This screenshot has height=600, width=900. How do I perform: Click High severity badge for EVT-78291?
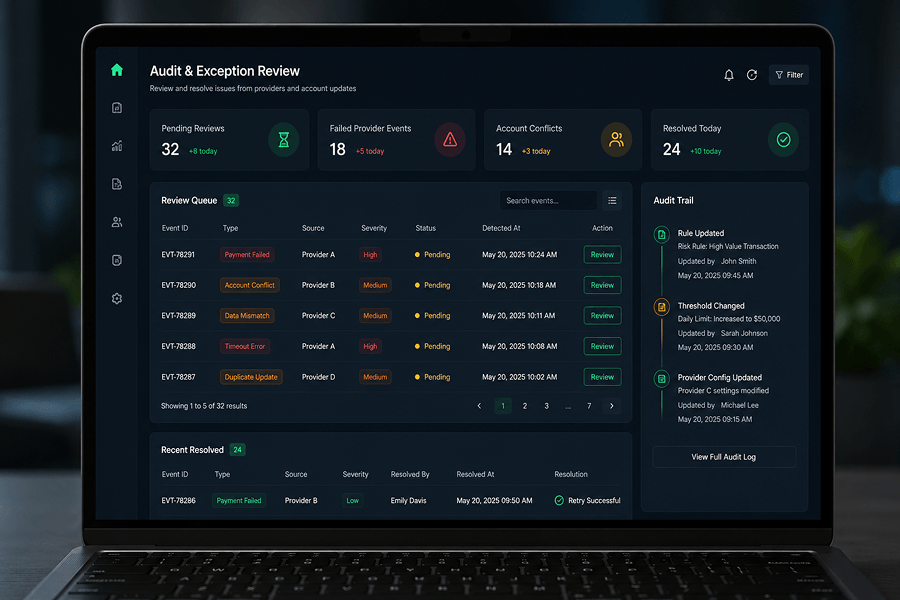pos(370,254)
